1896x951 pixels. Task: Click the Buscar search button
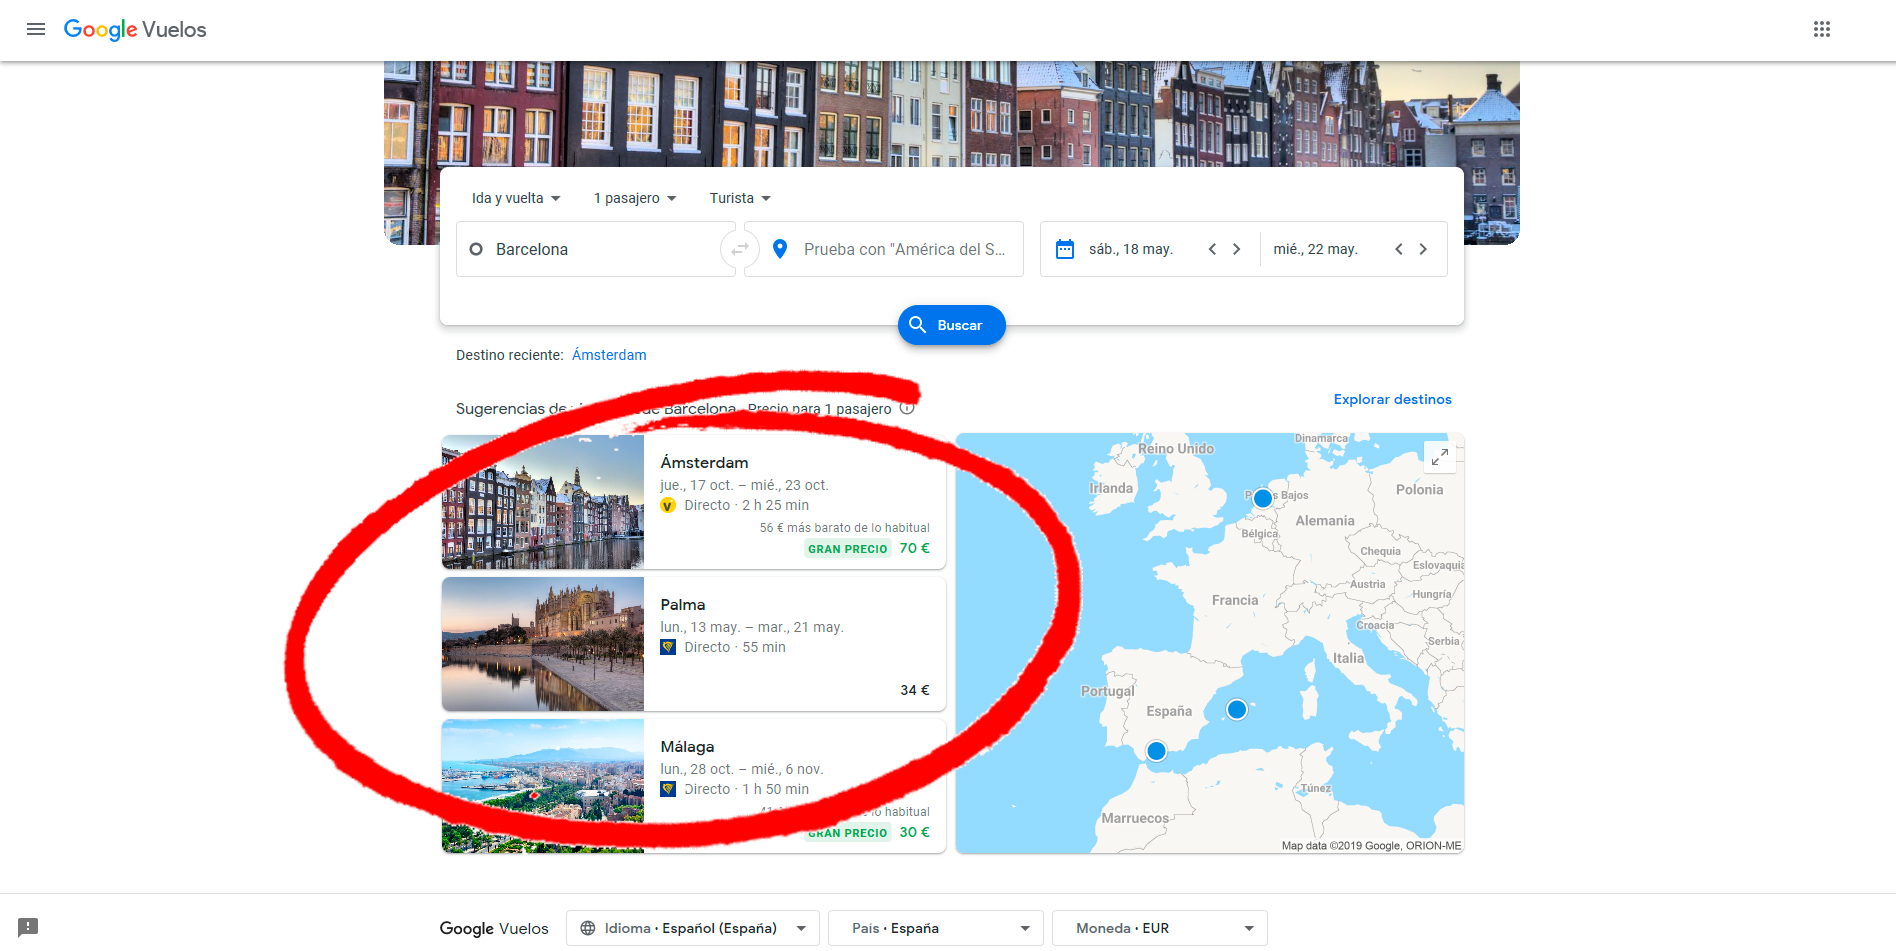(x=952, y=325)
